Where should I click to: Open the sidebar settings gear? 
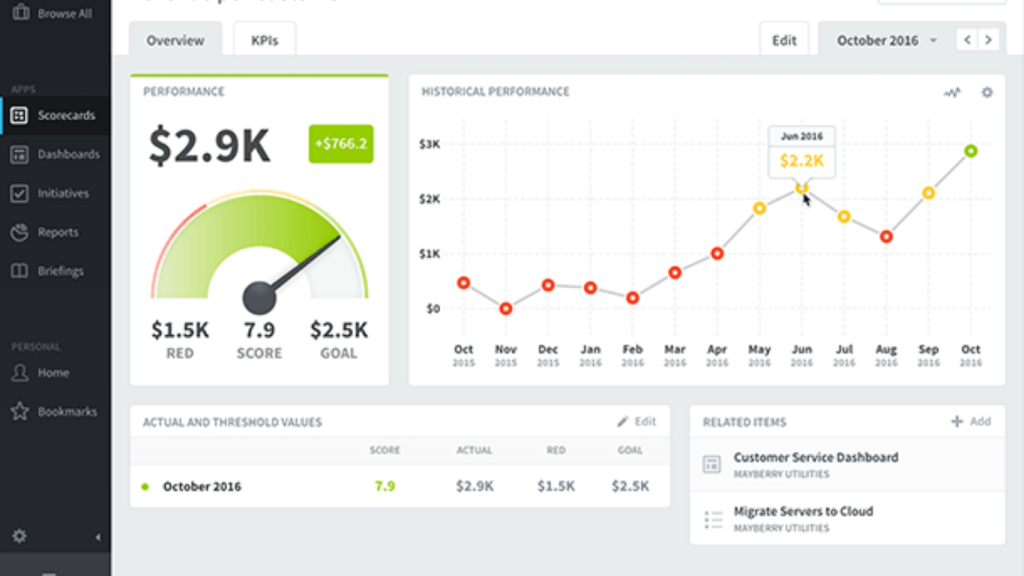click(19, 537)
